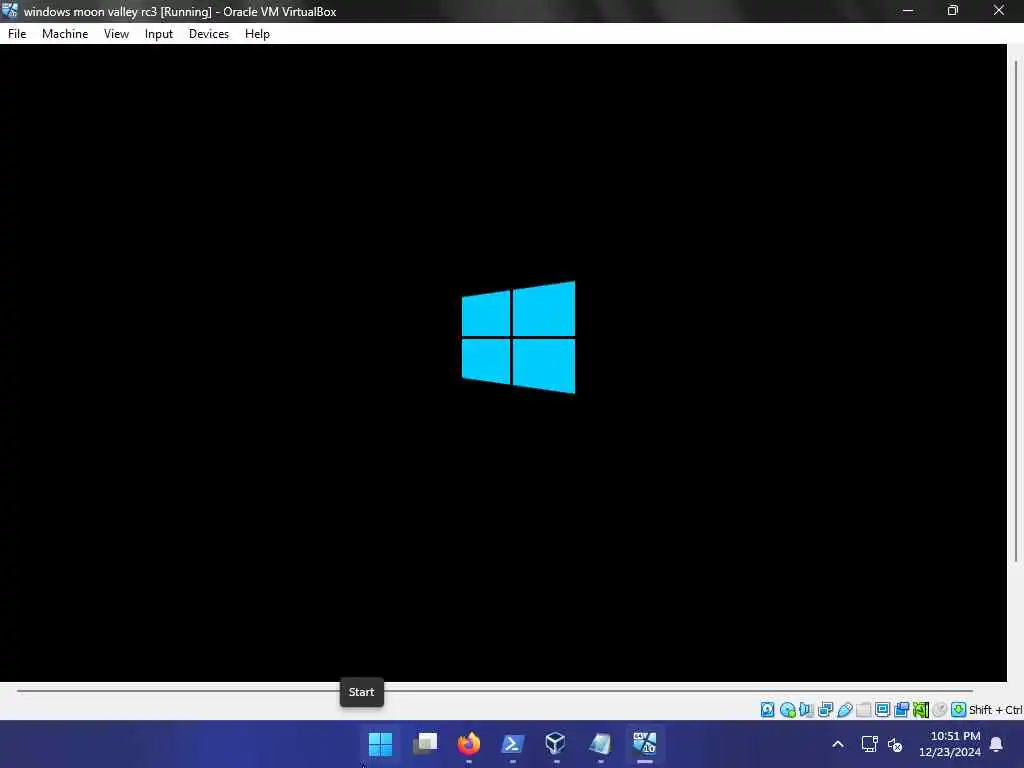Open the Help menu
1024x768 pixels.
pos(257,34)
